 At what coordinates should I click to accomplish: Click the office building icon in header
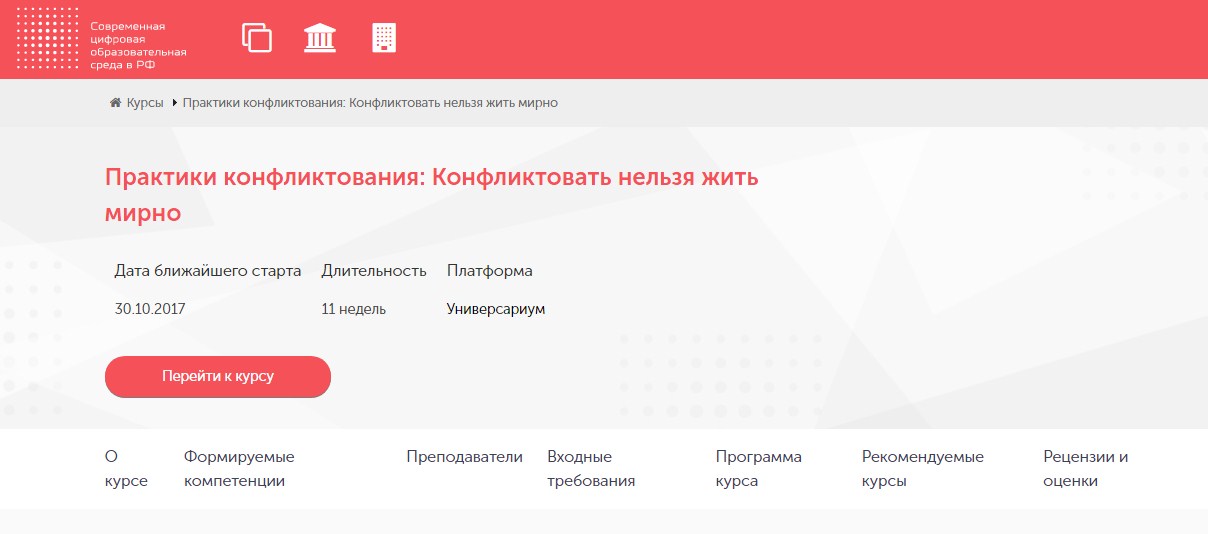(x=384, y=38)
